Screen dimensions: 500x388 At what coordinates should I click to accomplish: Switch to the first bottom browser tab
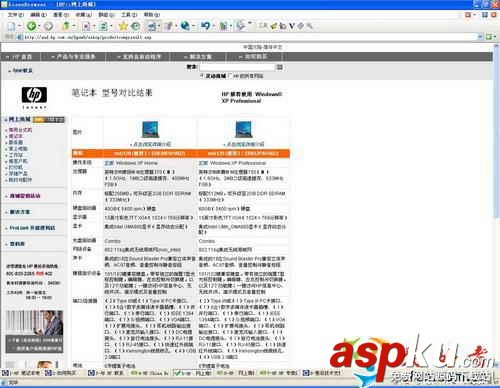pos(22,373)
